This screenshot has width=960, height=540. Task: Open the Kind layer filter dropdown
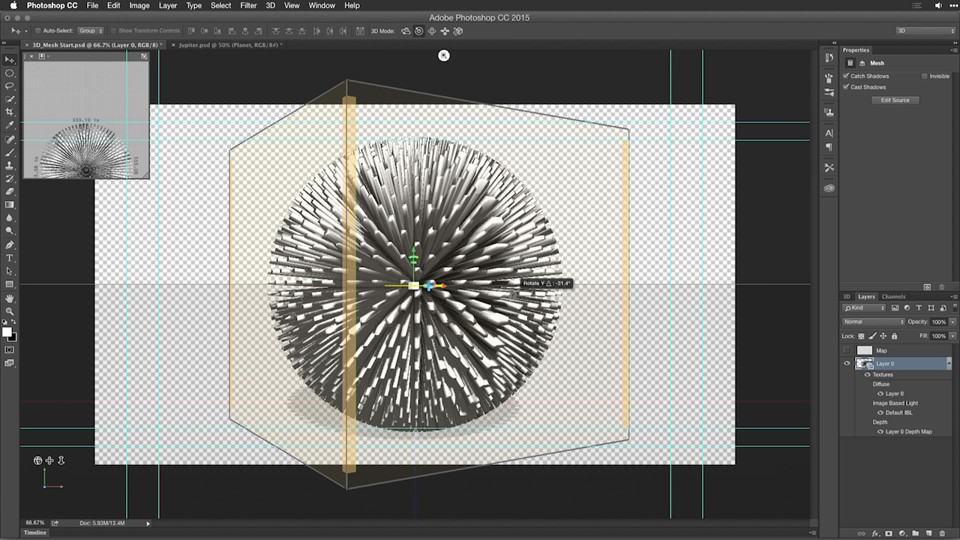click(x=864, y=308)
